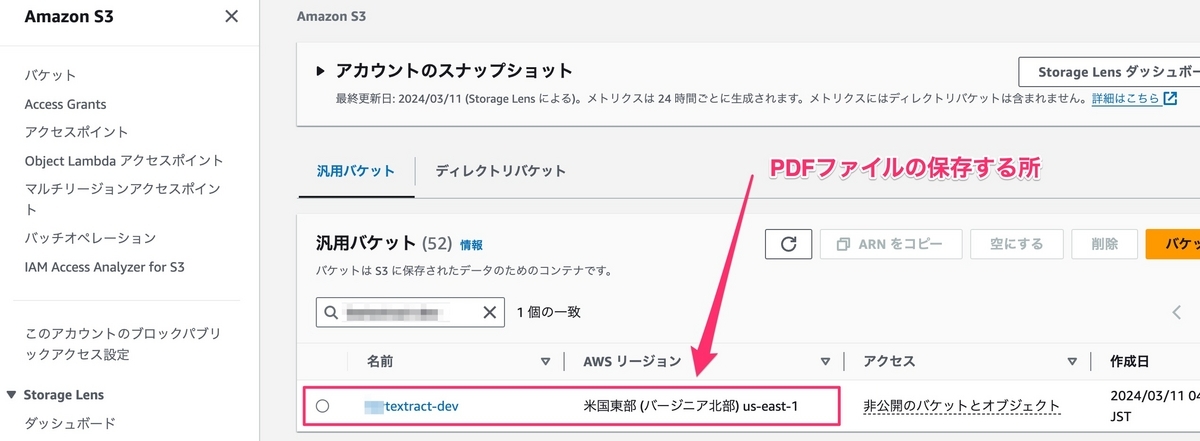Viewport: 1200px width, 441px height.
Task: Open IAM Access Analyzer for S3
Action: click(104, 267)
